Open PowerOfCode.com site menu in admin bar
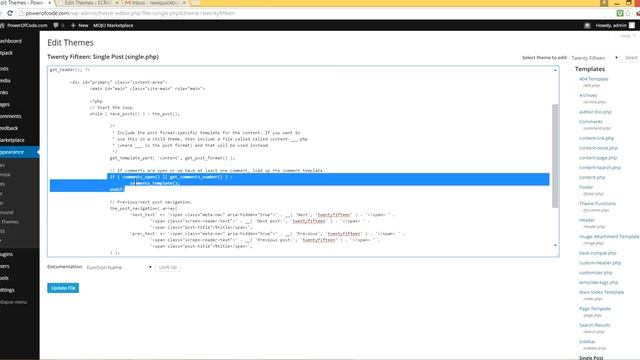Screen dimensions: 640x360 point(24,25)
